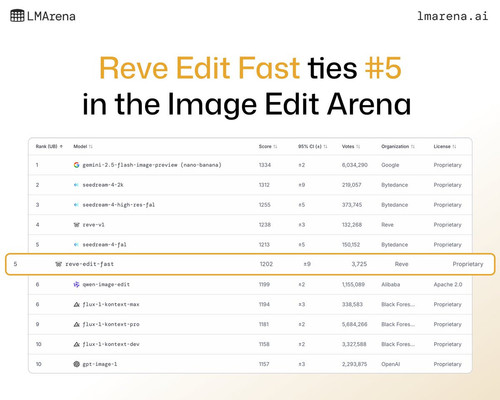Click the sort arrows next to Score header
Viewport: 500px width, 400px height.
[x=275, y=146]
